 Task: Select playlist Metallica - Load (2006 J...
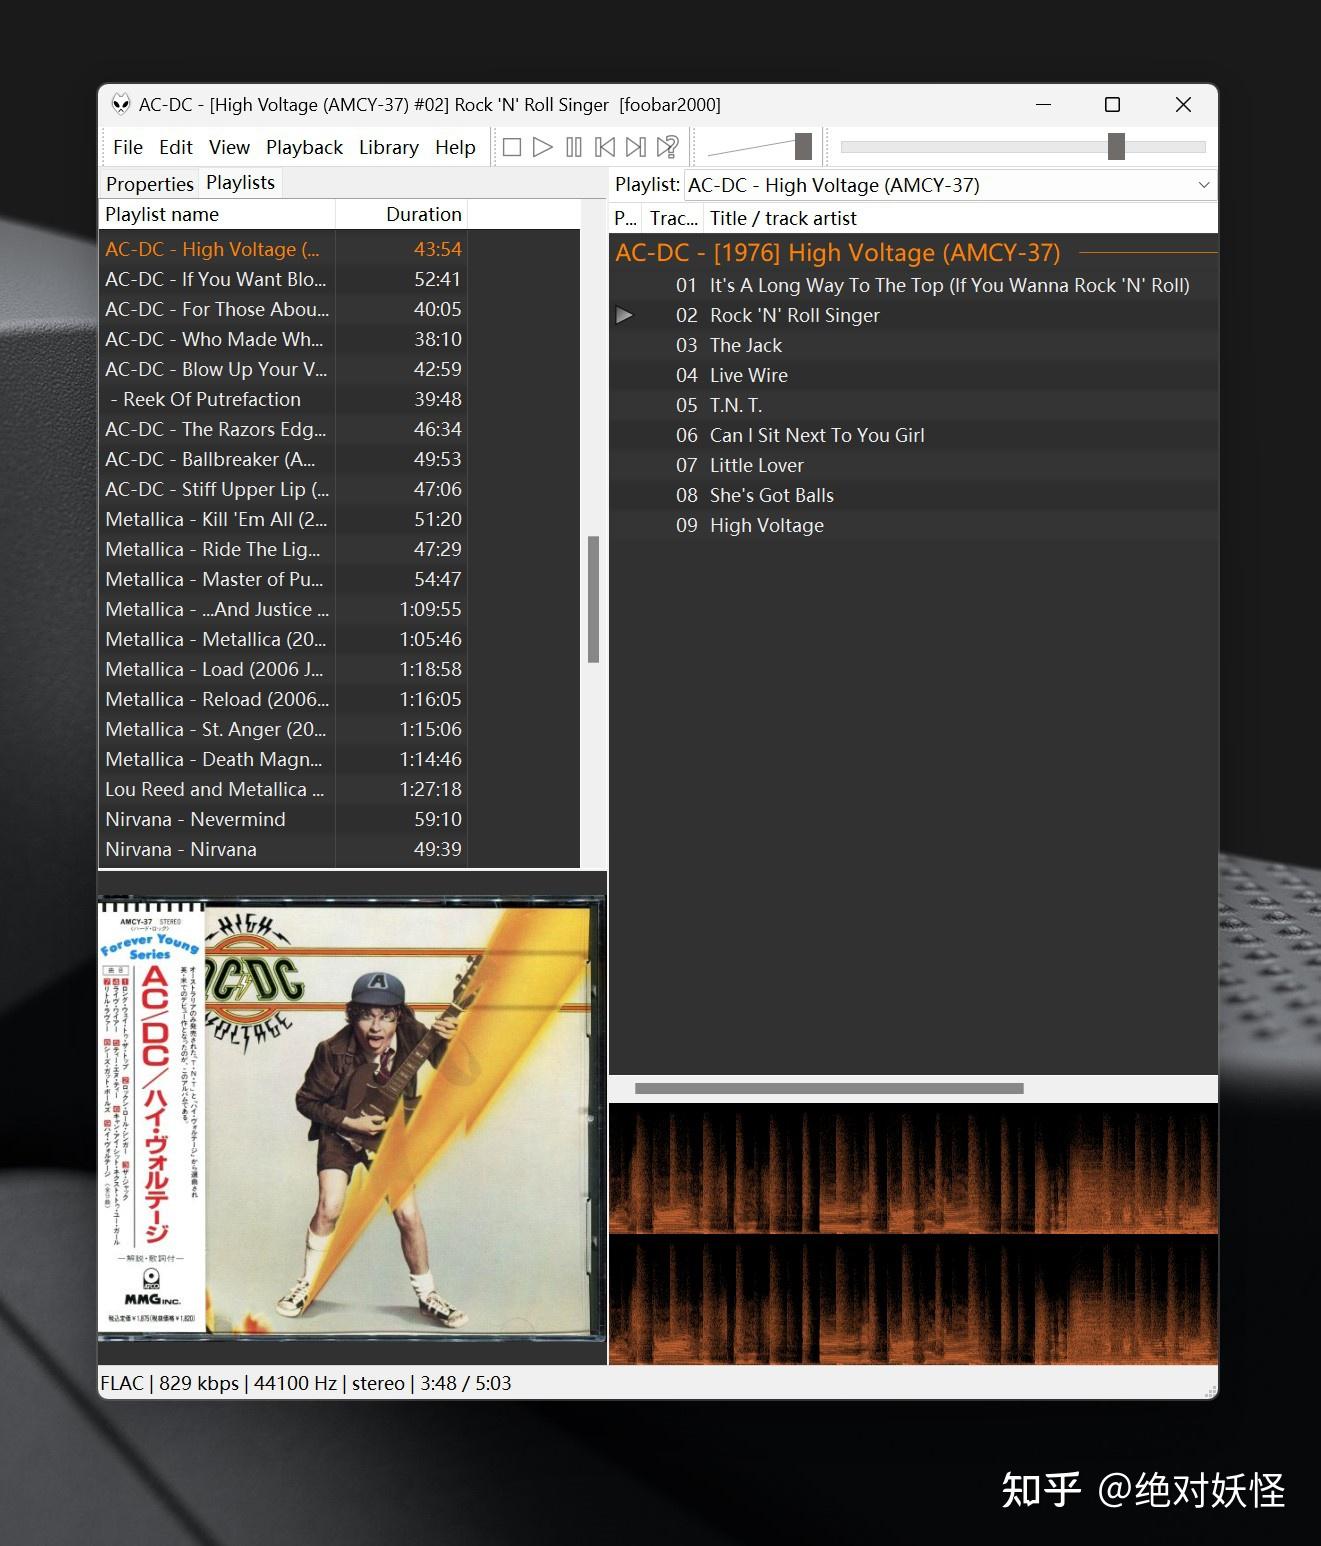[x=339, y=669]
